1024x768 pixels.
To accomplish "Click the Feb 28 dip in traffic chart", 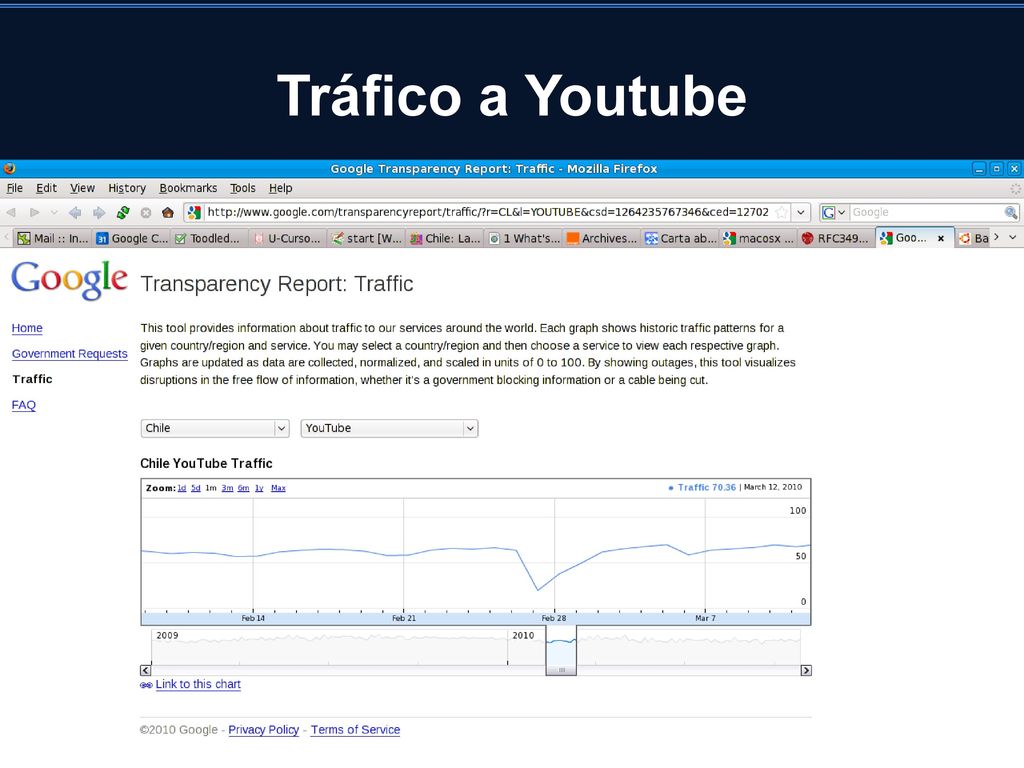I will pyautogui.click(x=538, y=590).
